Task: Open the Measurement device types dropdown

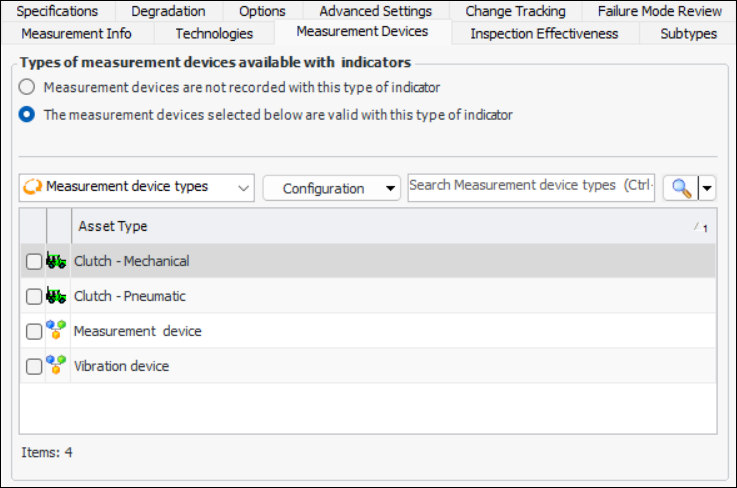Action: 245,187
